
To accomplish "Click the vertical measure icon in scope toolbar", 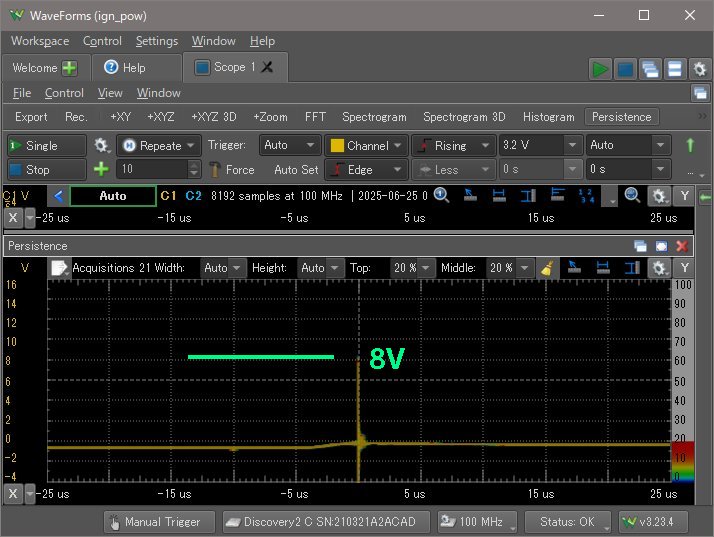I will point(528,196).
